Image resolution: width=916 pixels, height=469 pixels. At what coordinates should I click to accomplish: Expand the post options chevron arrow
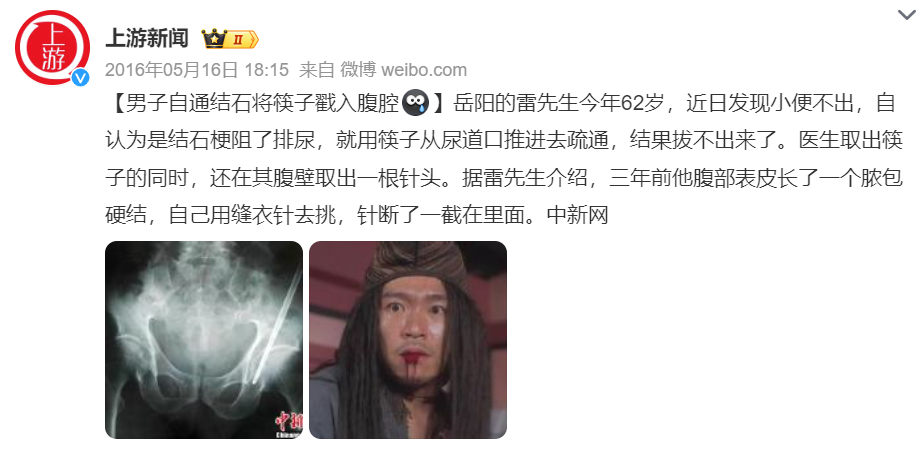pos(906,15)
